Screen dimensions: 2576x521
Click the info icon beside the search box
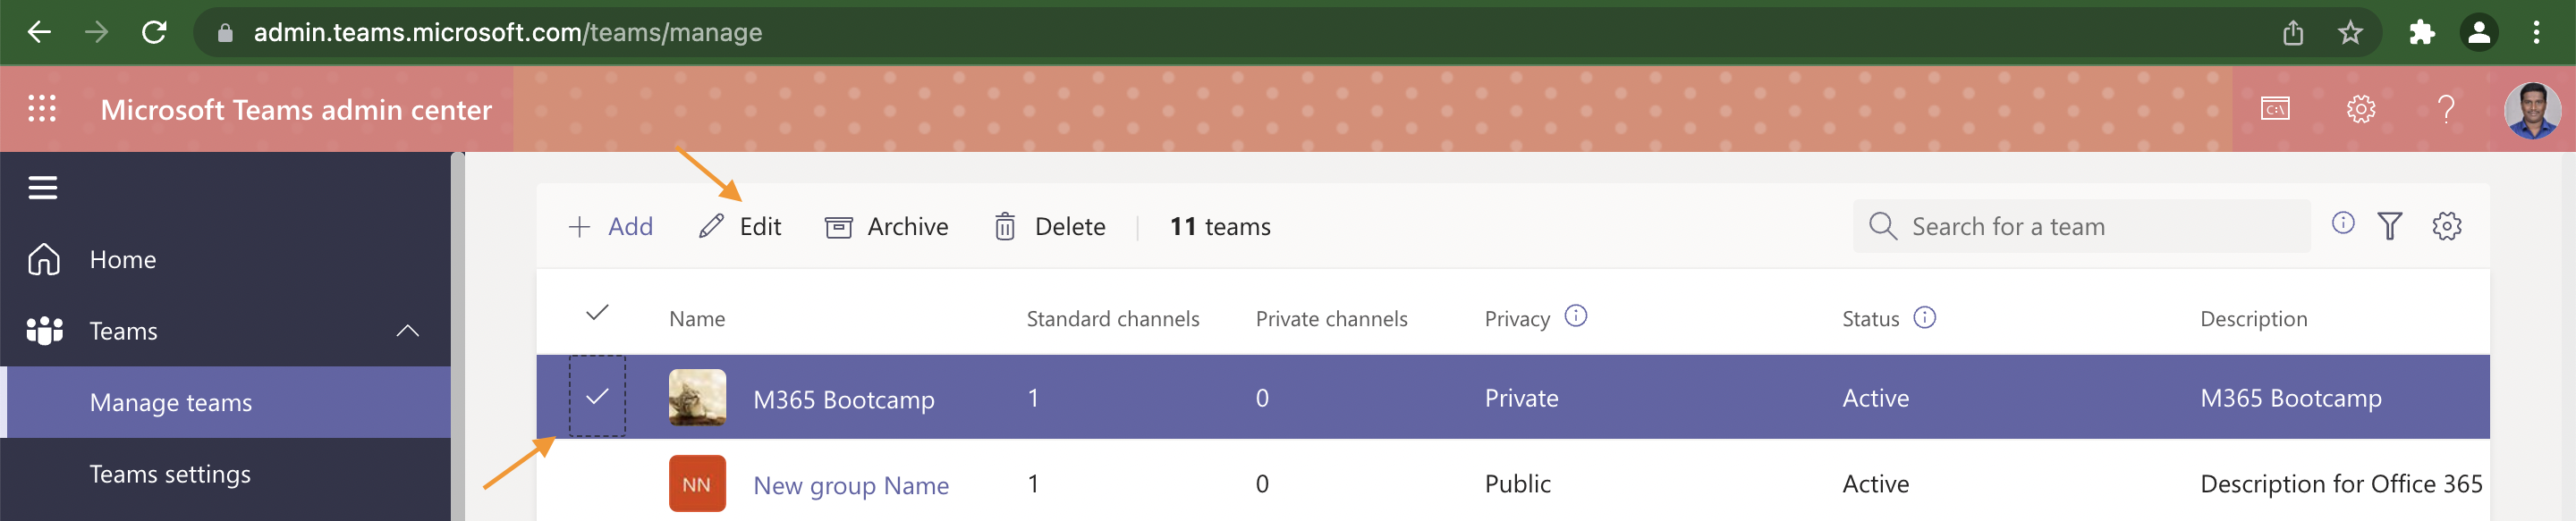click(2342, 223)
